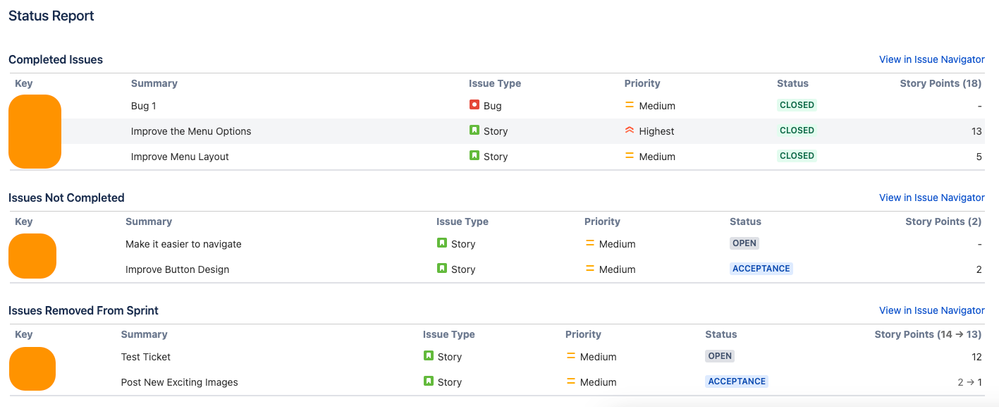
Task: Click the red Bug issue type icon
Action: point(475,105)
